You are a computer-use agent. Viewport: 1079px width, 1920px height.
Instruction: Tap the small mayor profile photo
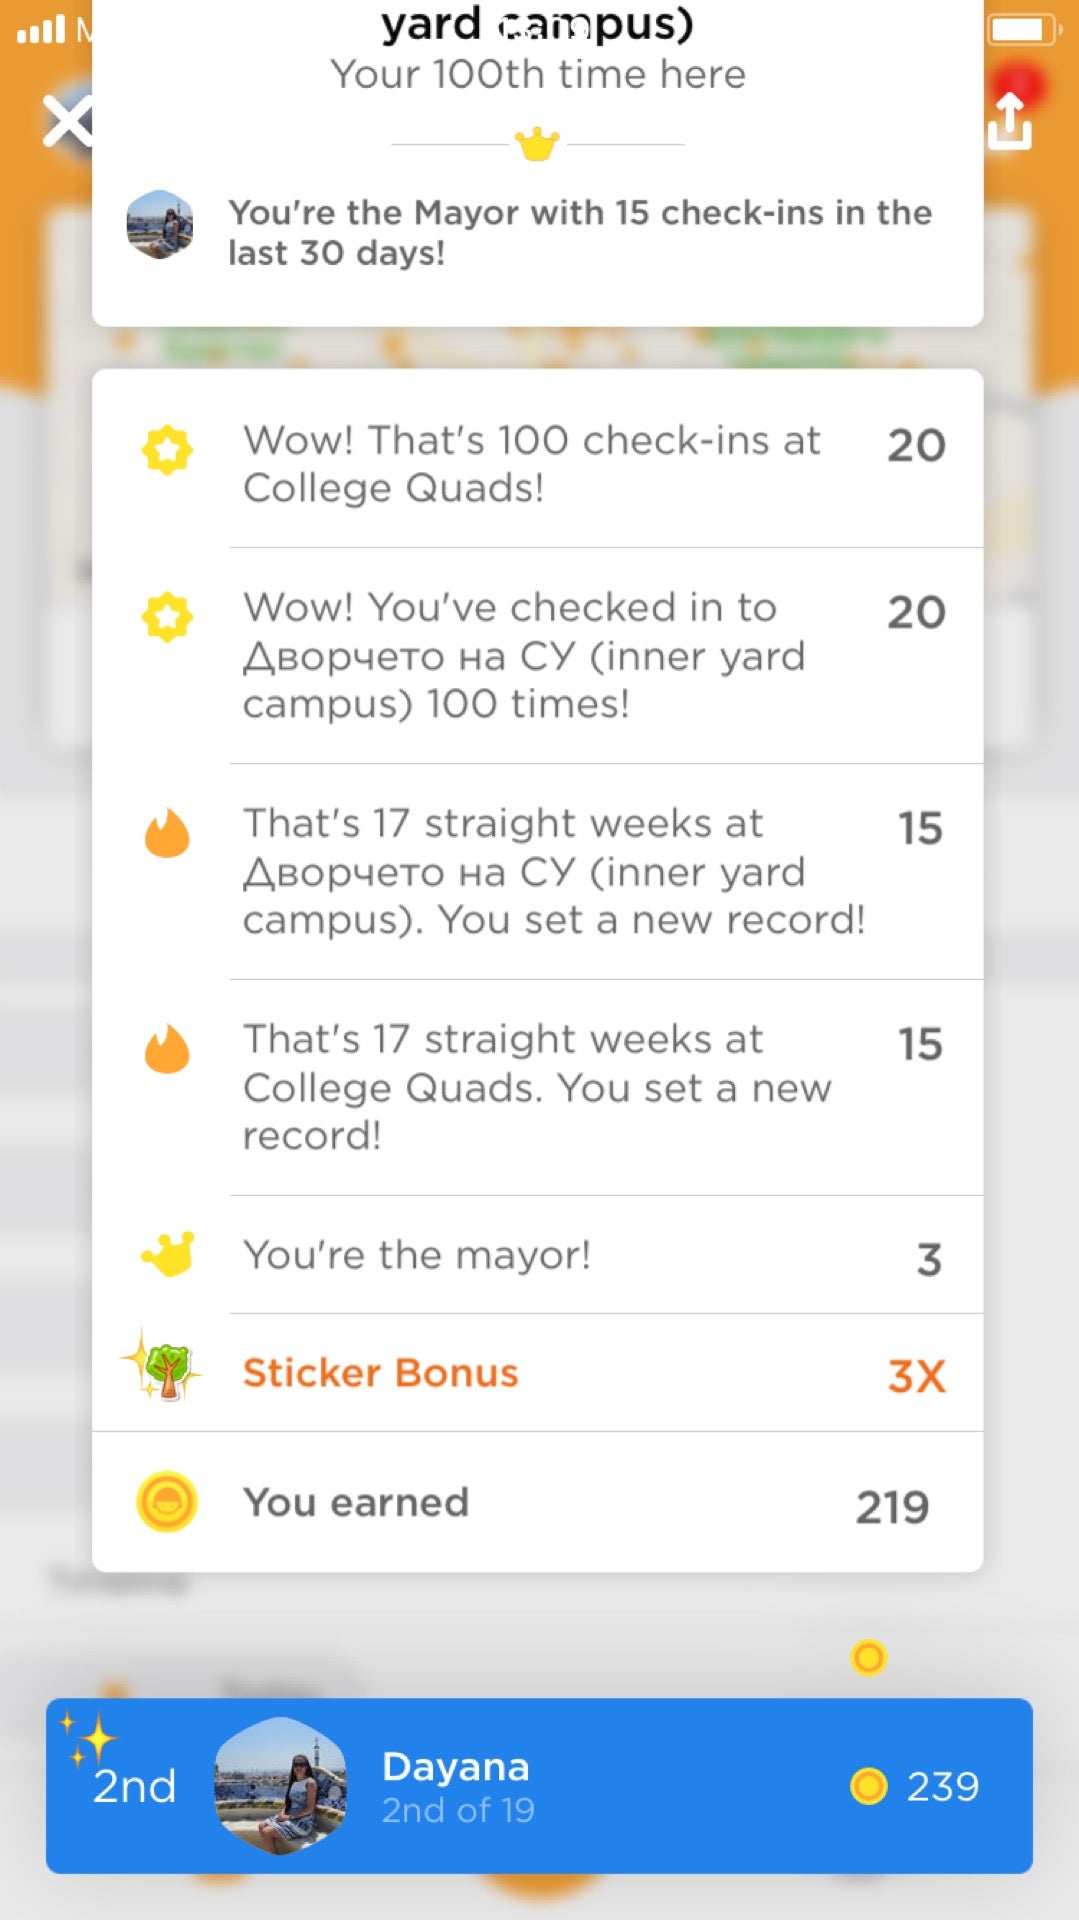coord(160,225)
